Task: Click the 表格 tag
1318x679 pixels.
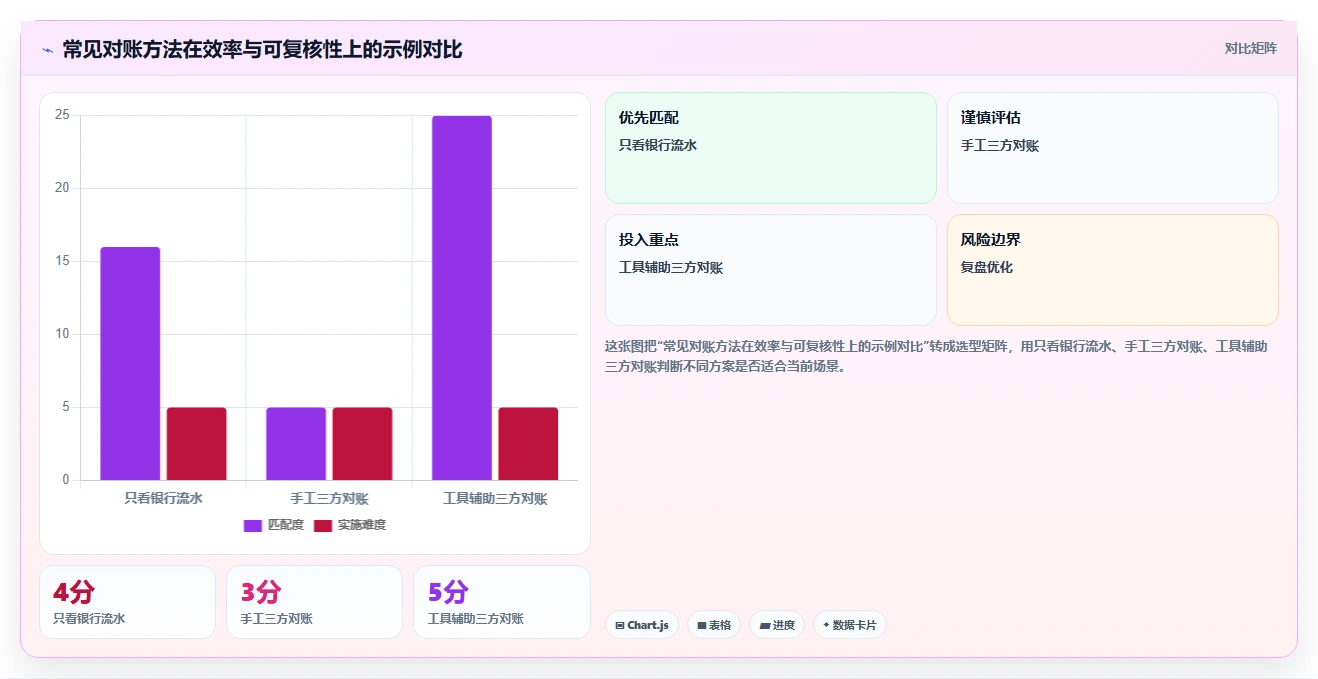Action: (x=714, y=625)
